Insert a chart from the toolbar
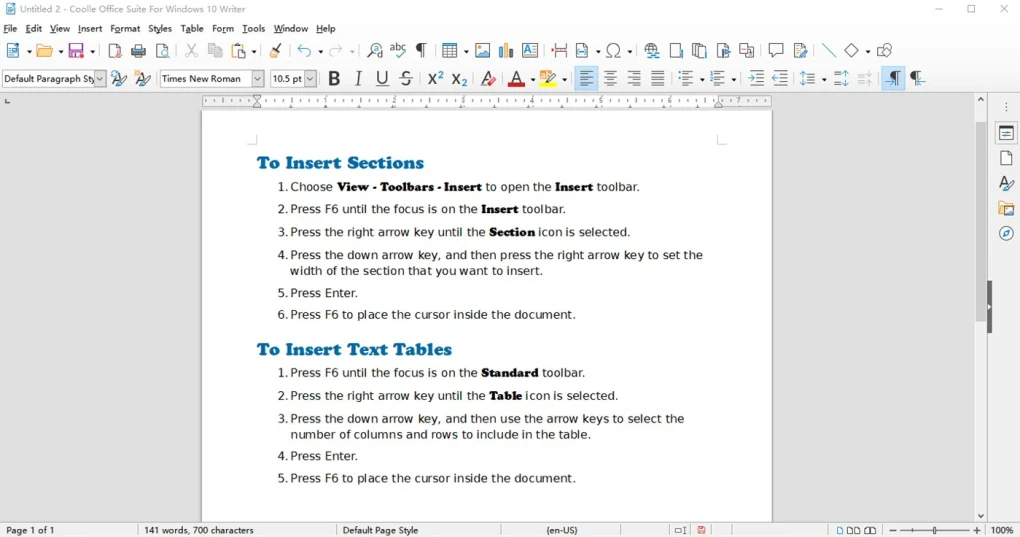 click(506, 51)
